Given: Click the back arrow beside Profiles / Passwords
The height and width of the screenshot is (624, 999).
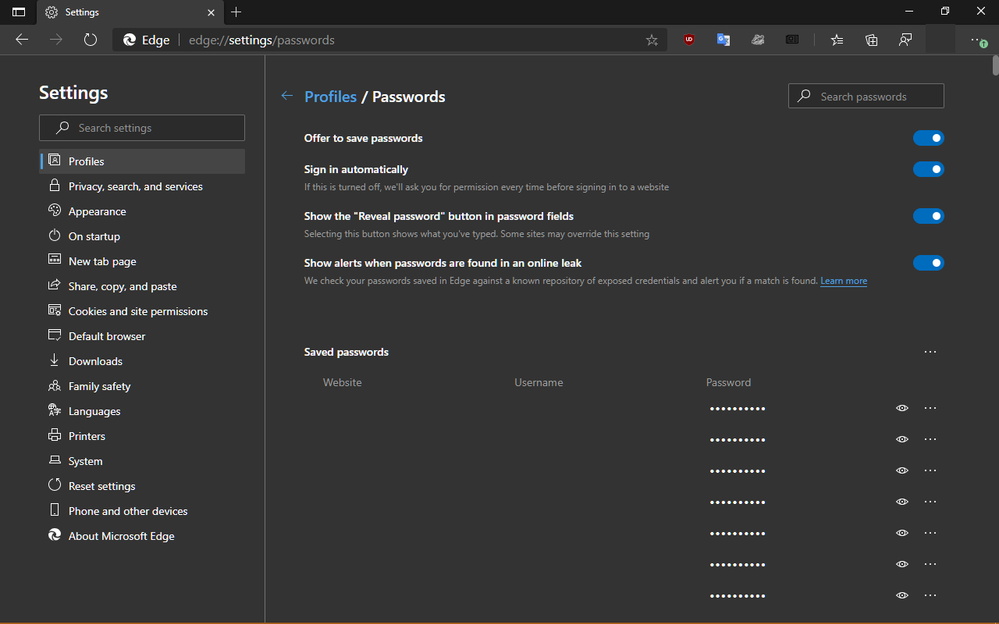Looking at the screenshot, I should [287, 96].
